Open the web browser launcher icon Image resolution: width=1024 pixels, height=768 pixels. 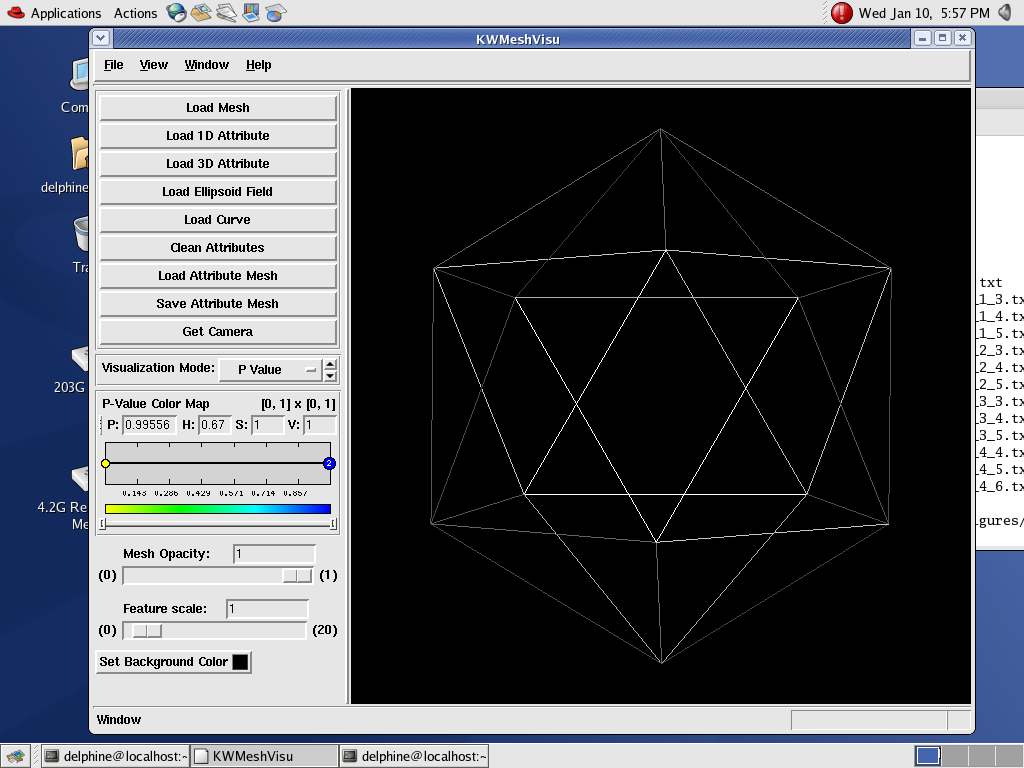177,13
